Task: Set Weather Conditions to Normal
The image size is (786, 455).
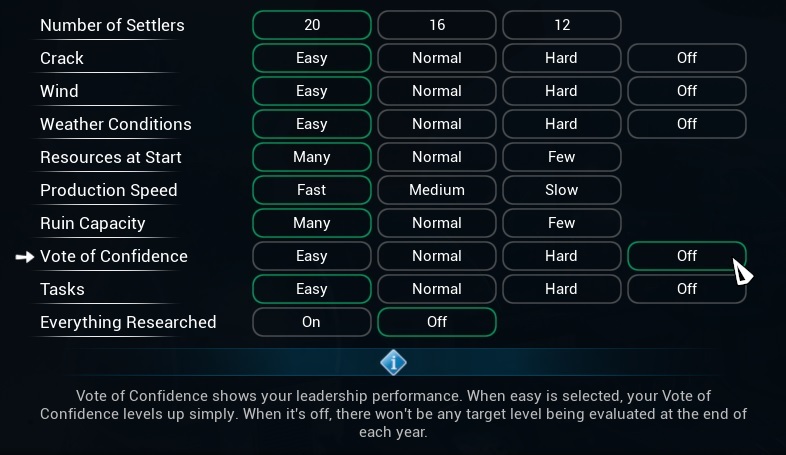Action: coord(437,124)
